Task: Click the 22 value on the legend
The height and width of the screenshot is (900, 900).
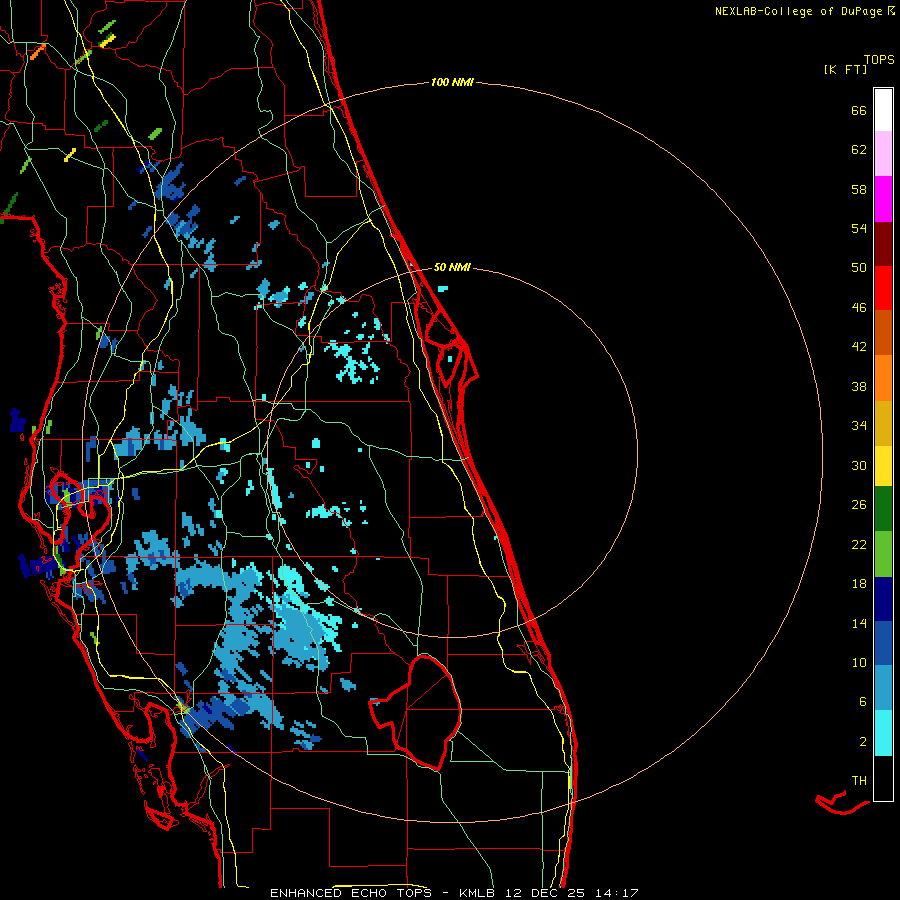Action: tap(859, 544)
